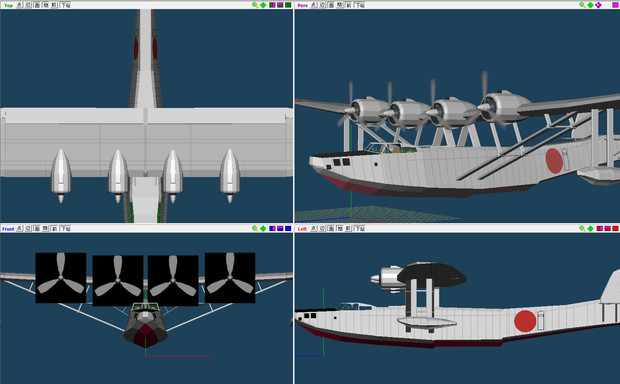Viewport: 620px width, 384px height.
Task: Click the 下絵 button in Top view
Action: (65, 5)
